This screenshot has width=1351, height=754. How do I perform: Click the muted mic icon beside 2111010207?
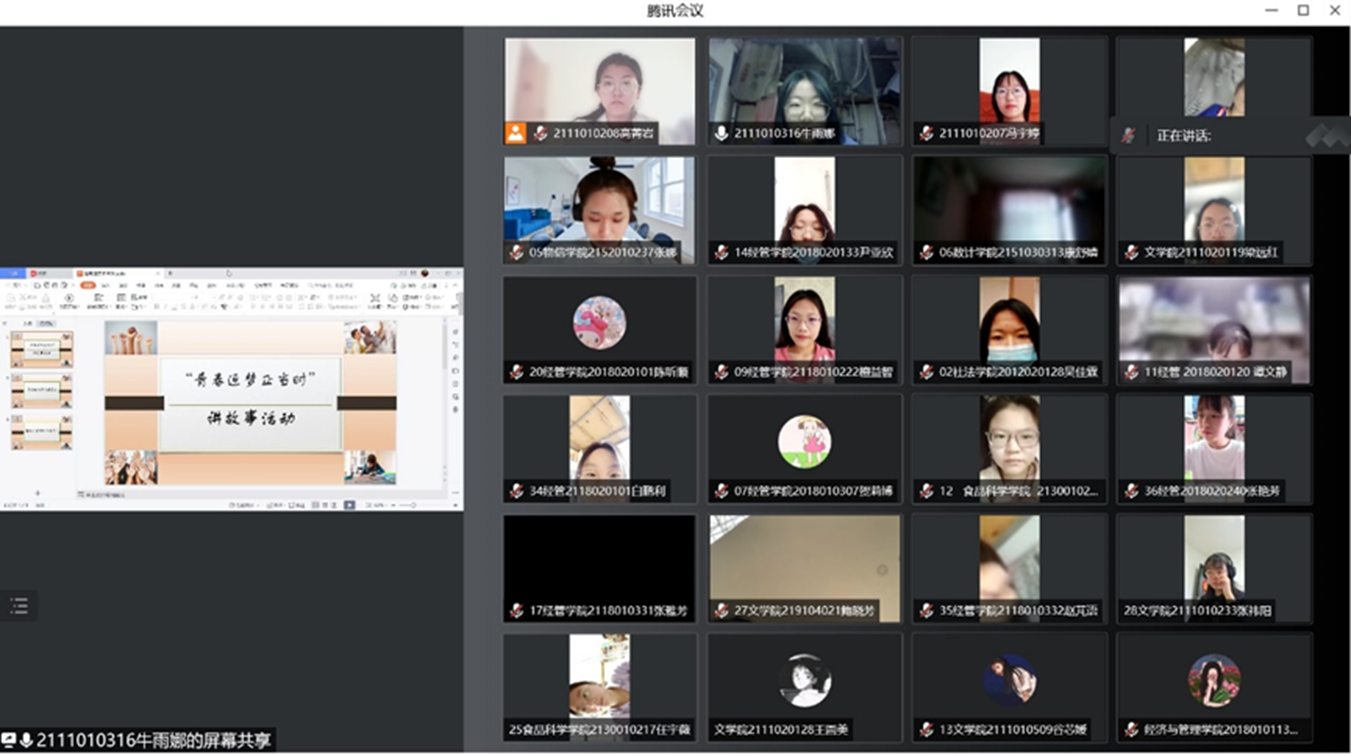click(x=926, y=133)
